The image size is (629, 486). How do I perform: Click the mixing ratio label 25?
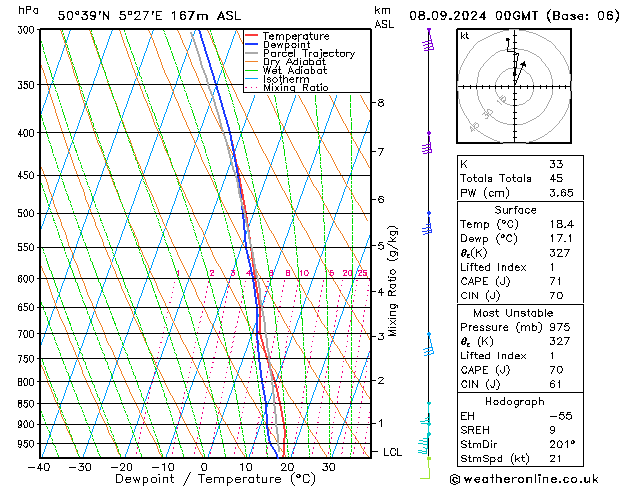(362, 273)
